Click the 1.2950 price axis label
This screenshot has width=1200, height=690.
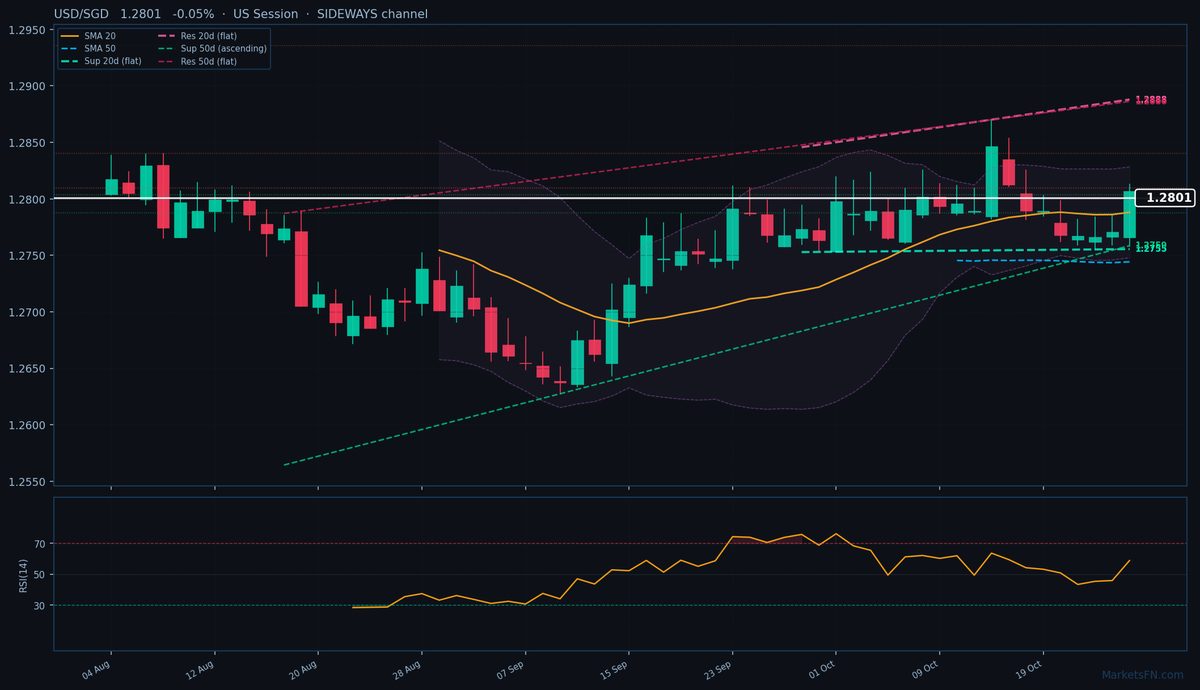coord(27,30)
